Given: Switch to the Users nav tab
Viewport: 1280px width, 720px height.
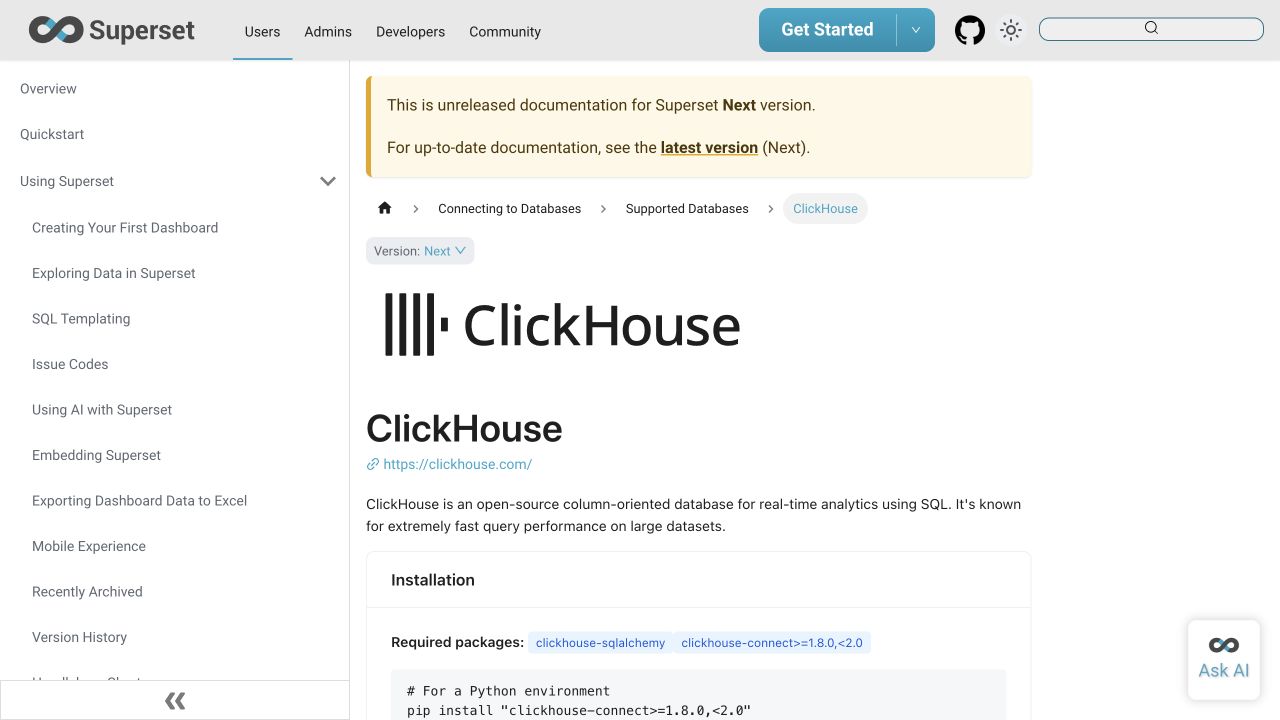Looking at the screenshot, I should (x=262, y=31).
